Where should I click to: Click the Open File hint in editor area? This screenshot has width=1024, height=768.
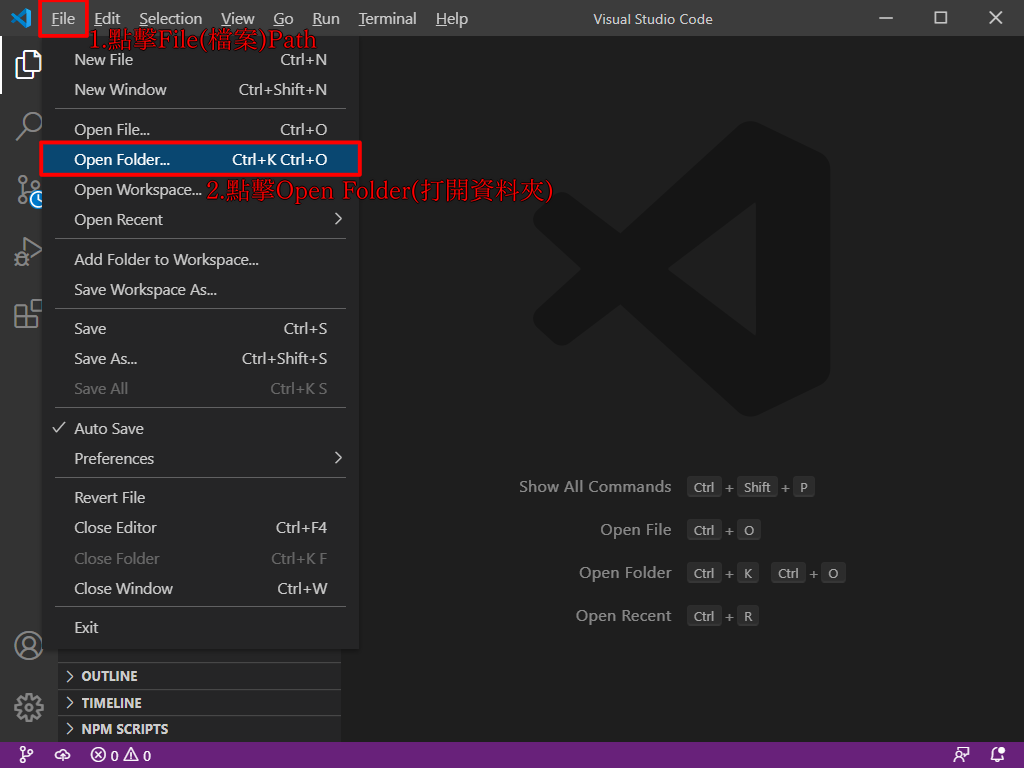(635, 530)
